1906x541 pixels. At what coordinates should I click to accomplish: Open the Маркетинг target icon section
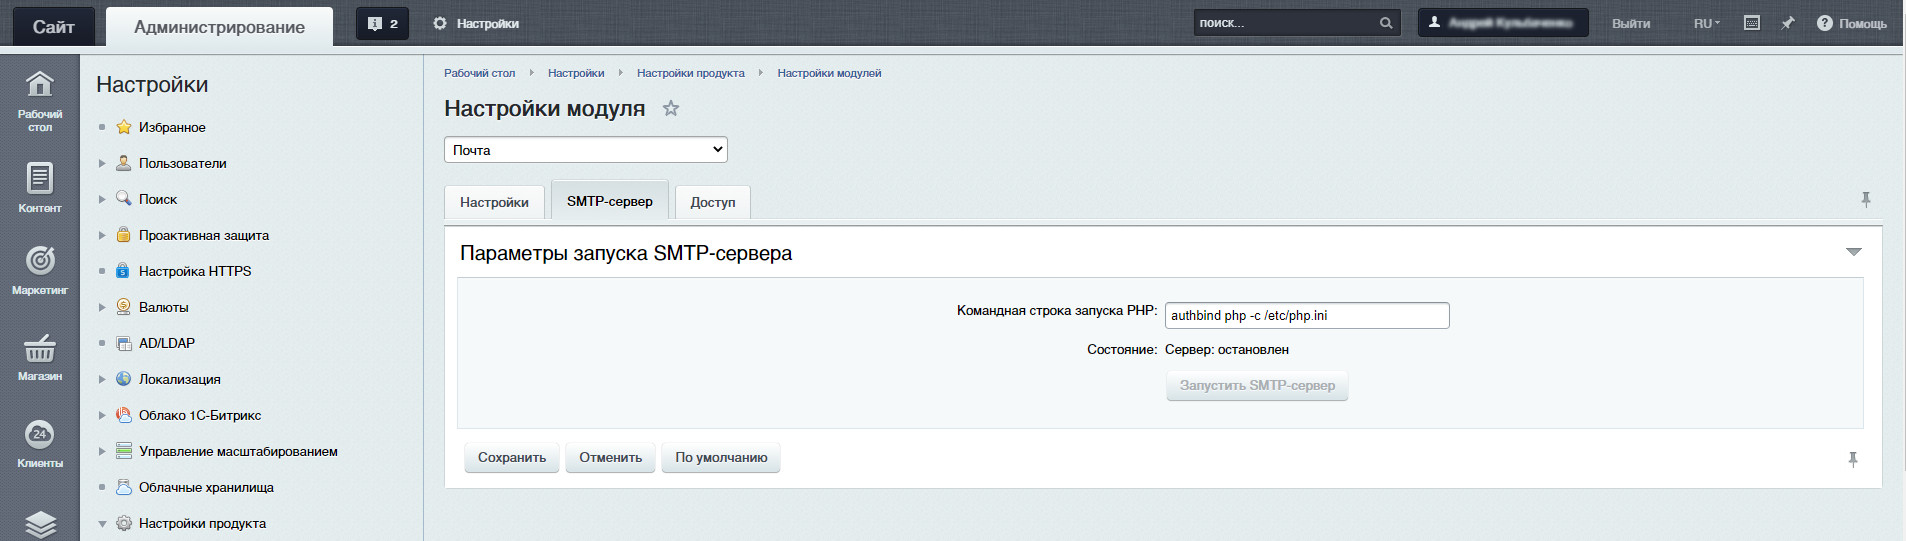(40, 270)
